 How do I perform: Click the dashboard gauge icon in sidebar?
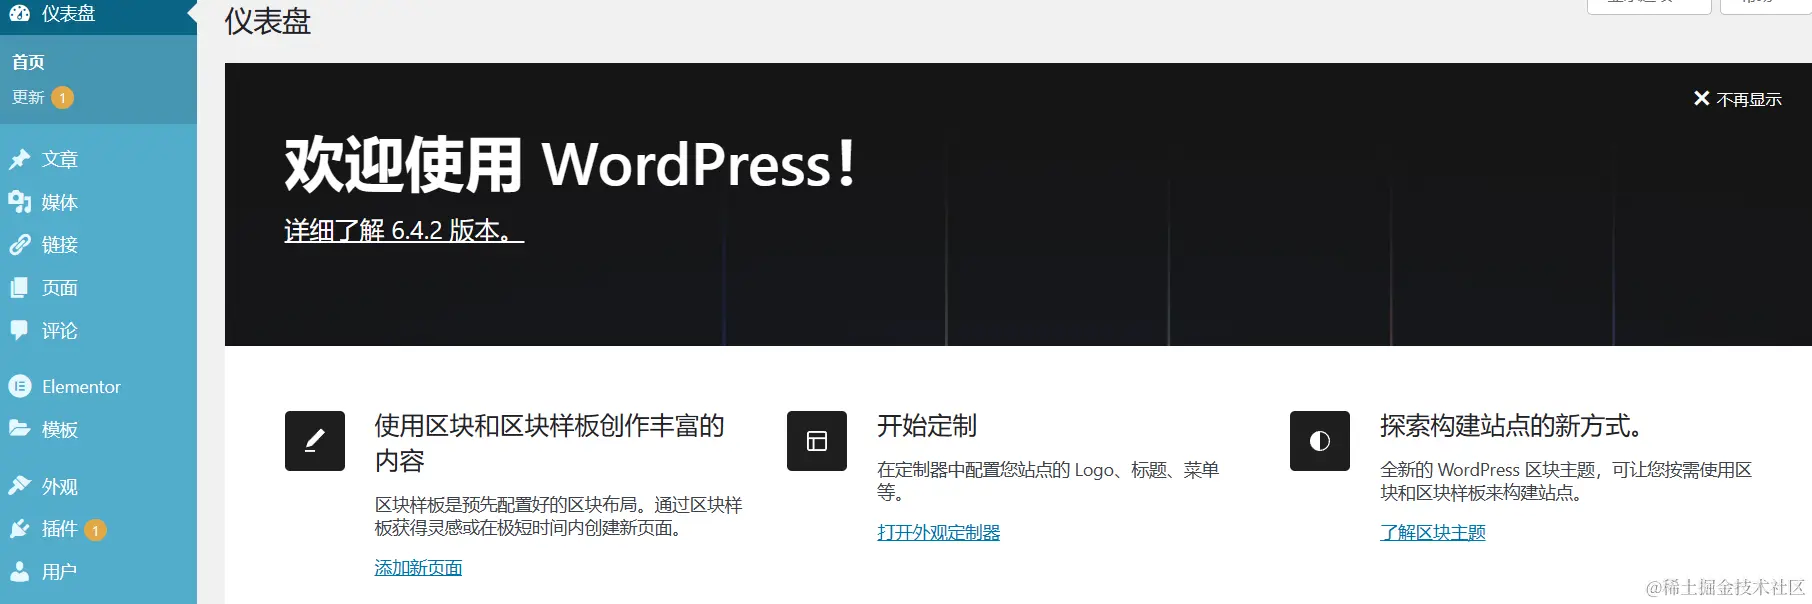[19, 13]
